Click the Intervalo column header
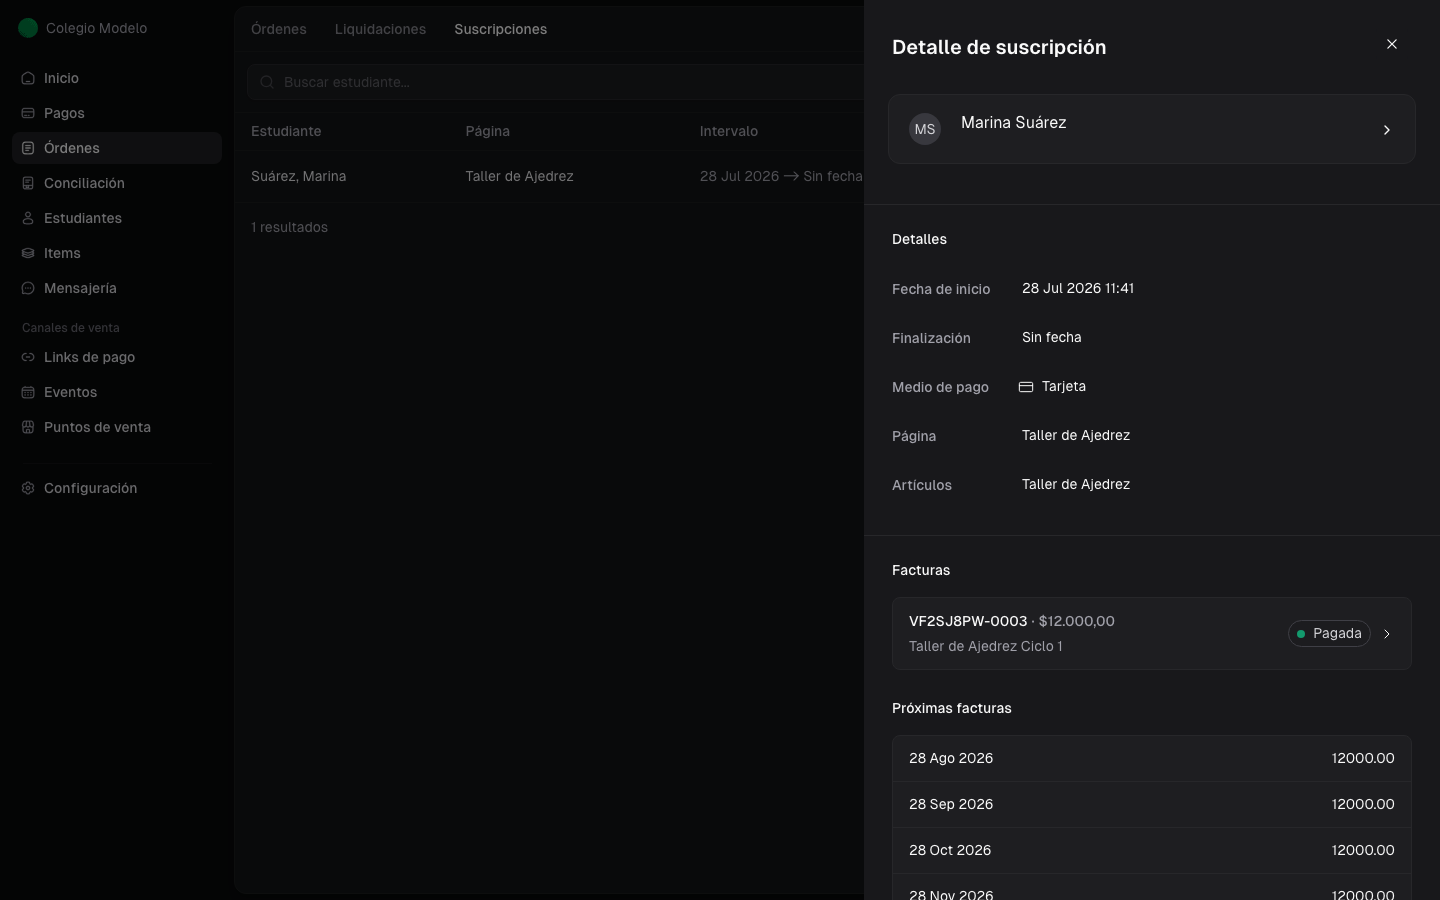1440x900 pixels. (729, 131)
